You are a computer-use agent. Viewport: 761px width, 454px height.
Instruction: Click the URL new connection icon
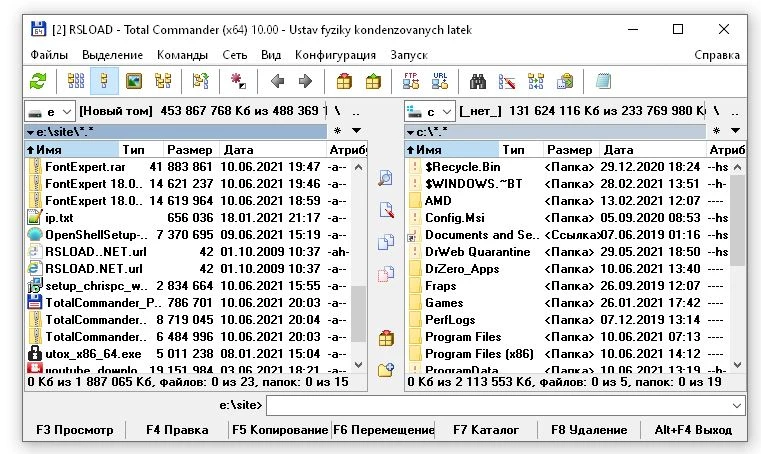point(440,81)
